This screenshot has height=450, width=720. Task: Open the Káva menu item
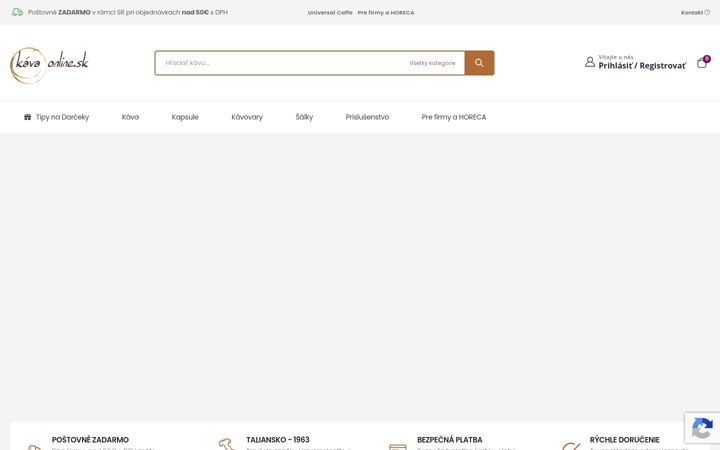pyautogui.click(x=130, y=117)
